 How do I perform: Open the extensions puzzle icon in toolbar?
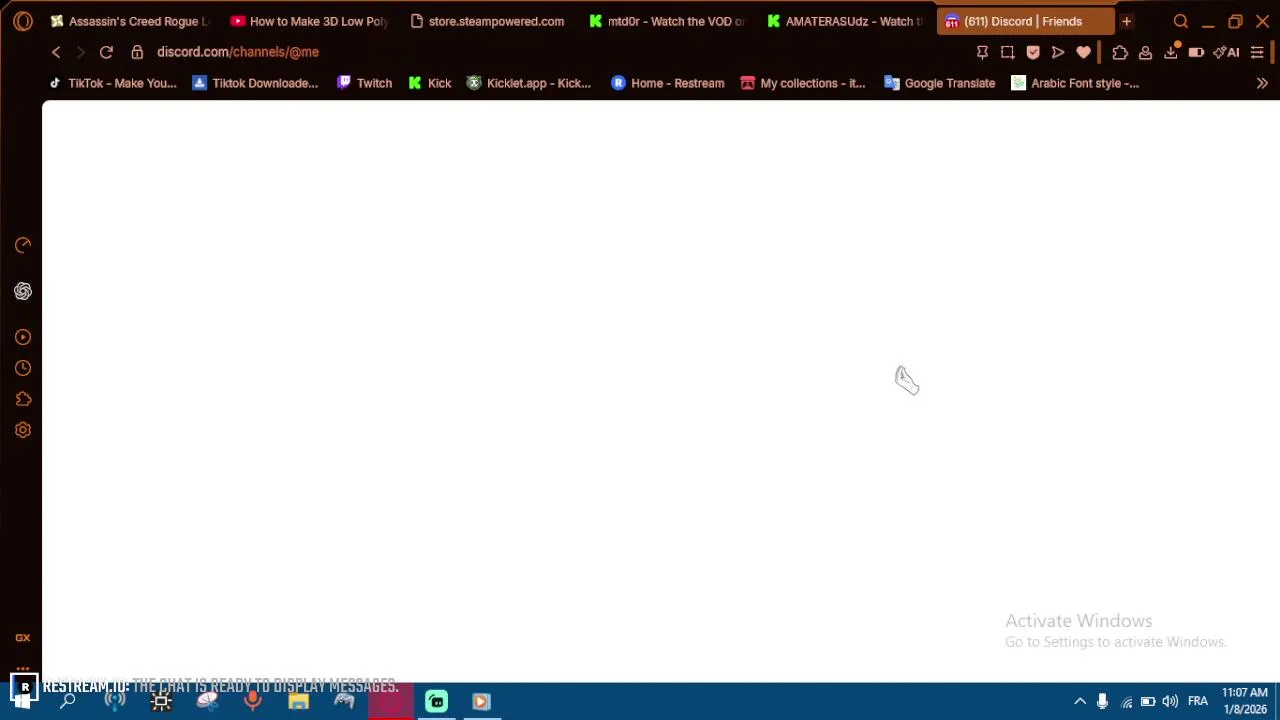pyautogui.click(x=1120, y=52)
